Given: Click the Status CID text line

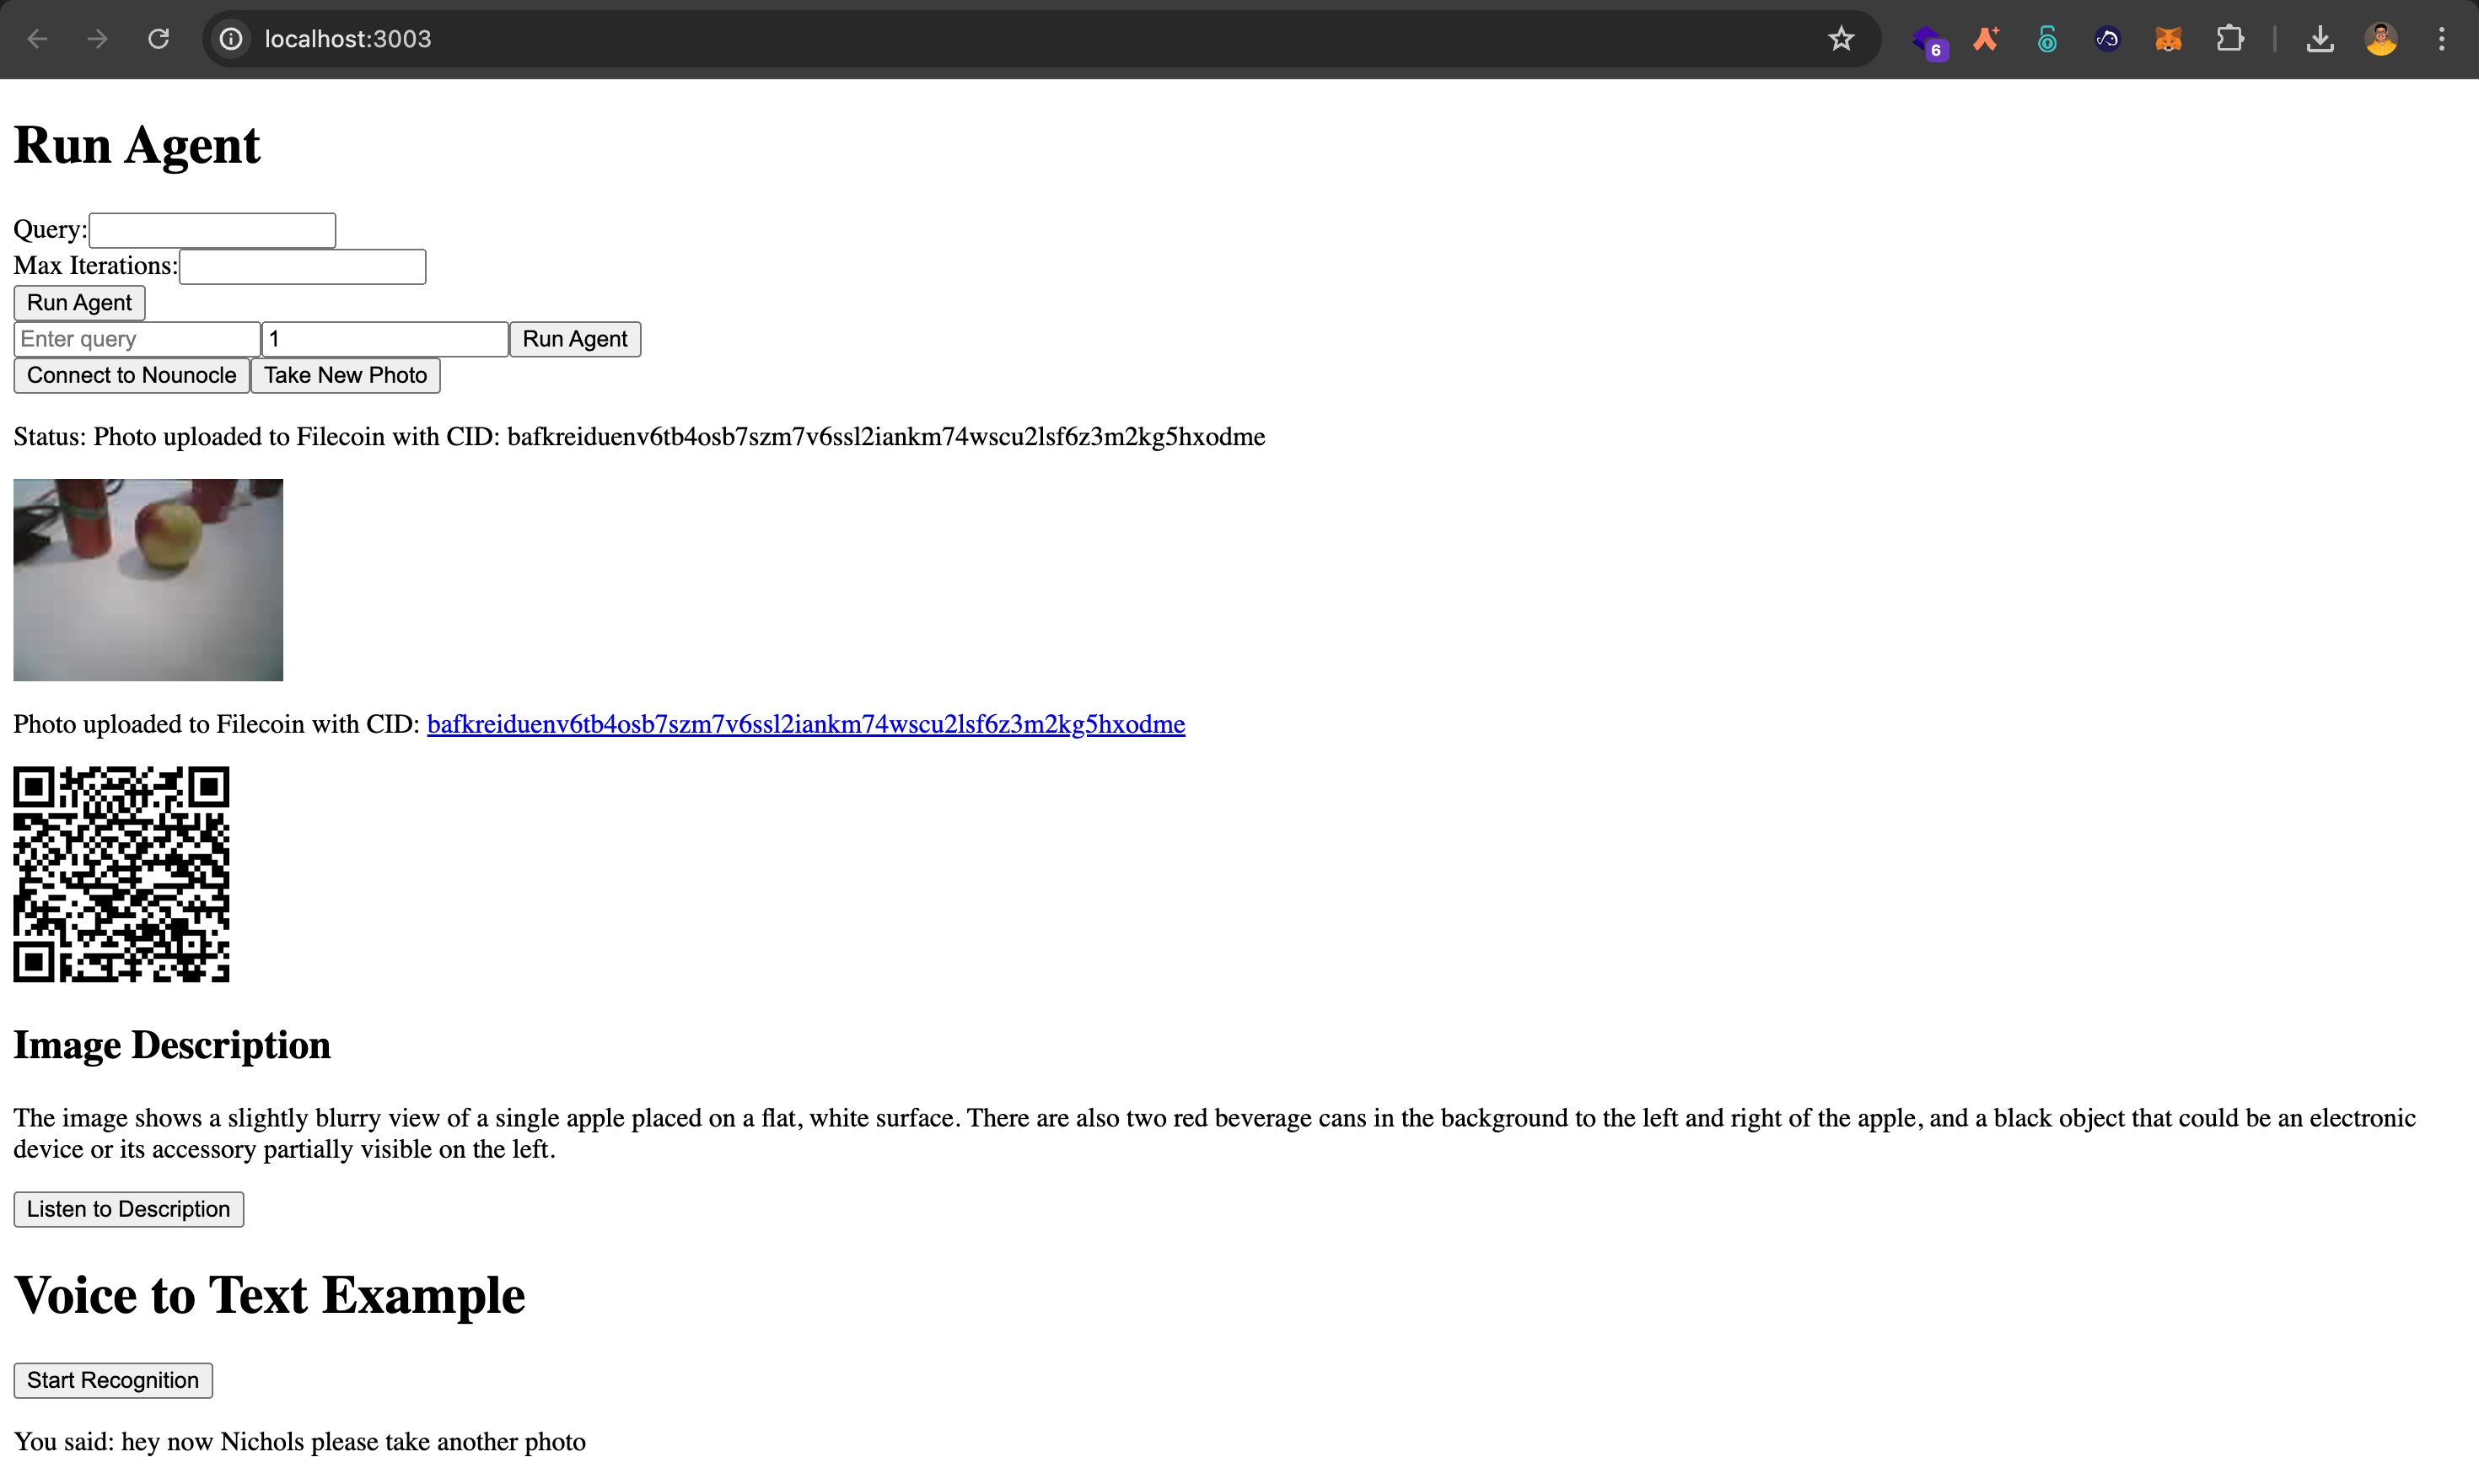Looking at the screenshot, I should click(x=639, y=437).
